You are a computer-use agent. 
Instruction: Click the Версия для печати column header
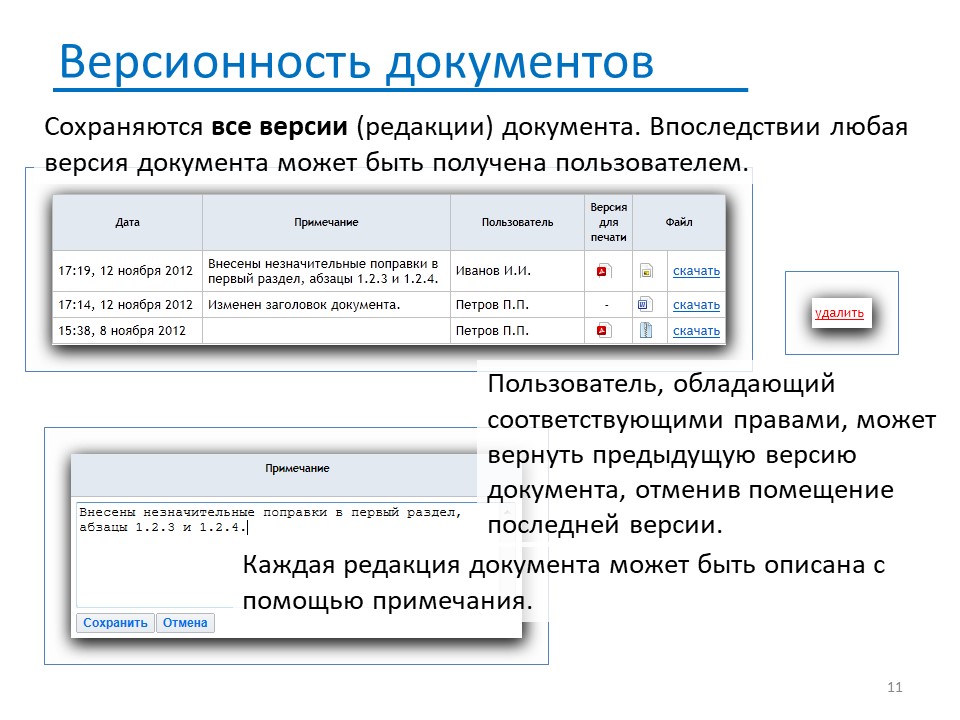coord(609,222)
